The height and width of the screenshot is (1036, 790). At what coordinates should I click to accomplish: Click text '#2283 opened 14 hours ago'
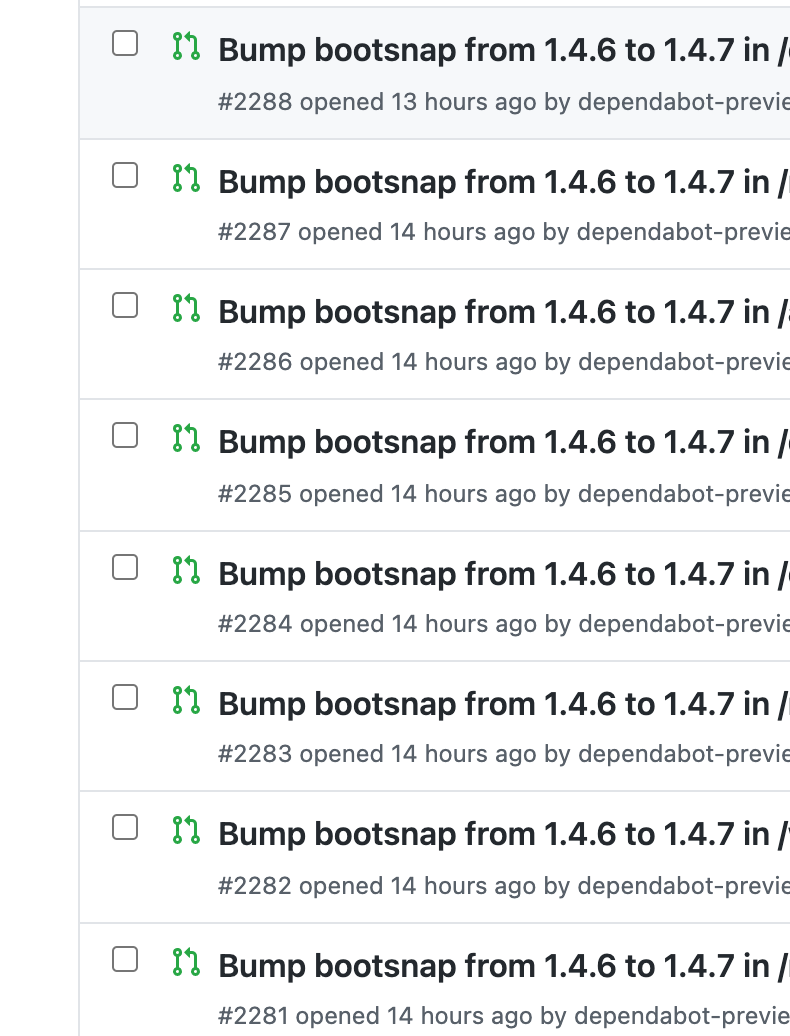click(x=377, y=755)
